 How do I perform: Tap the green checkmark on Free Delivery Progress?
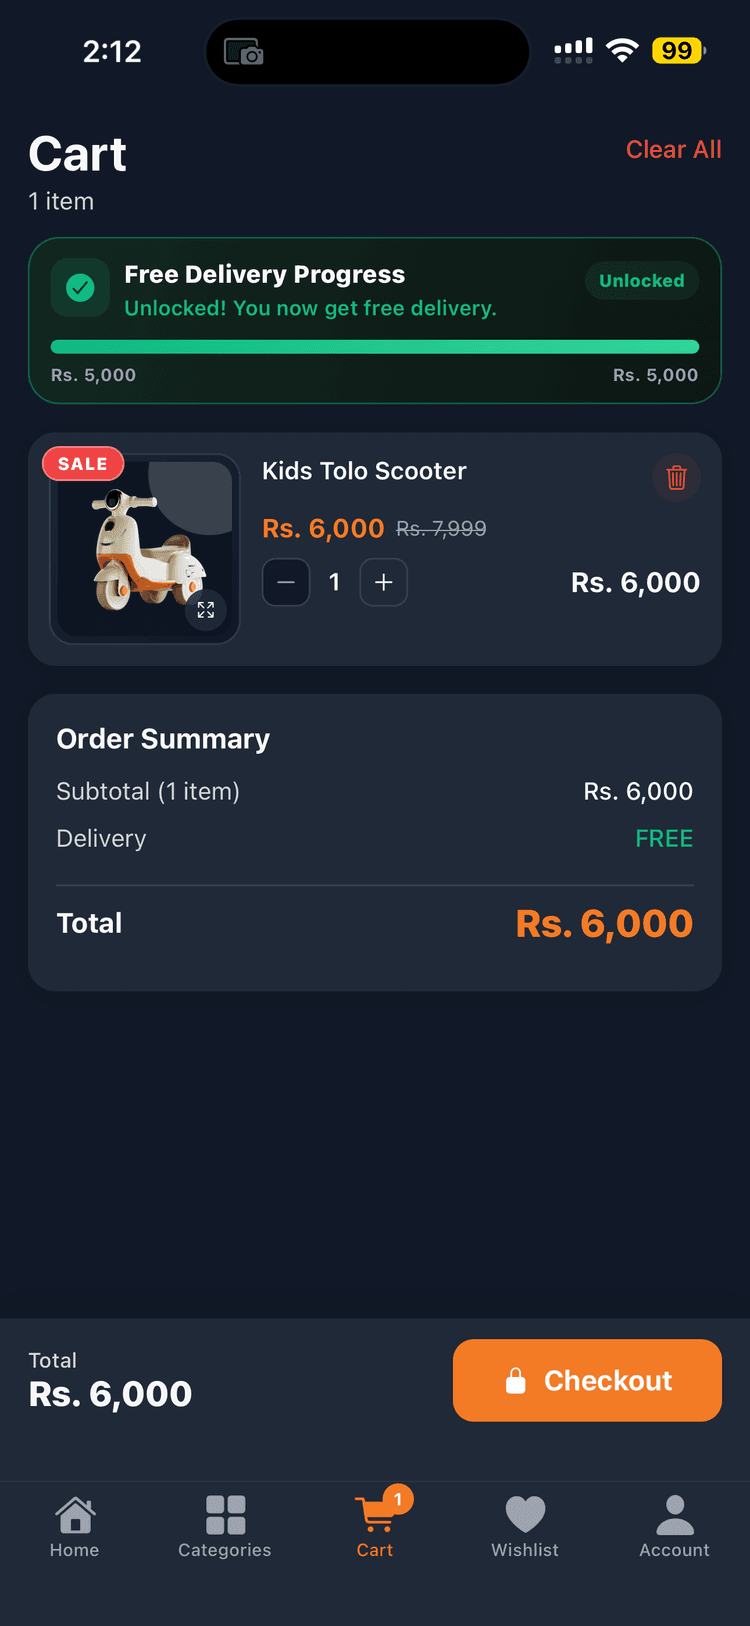(x=80, y=287)
